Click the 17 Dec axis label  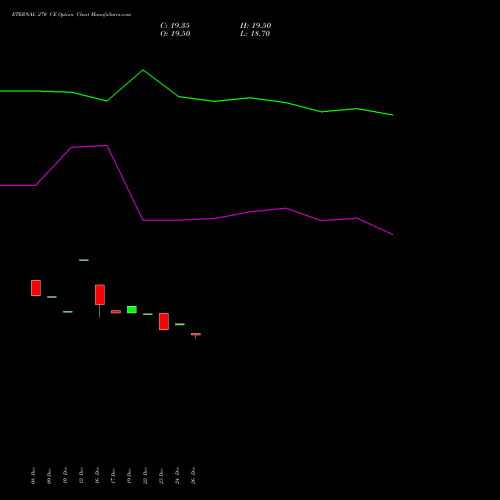point(113,476)
